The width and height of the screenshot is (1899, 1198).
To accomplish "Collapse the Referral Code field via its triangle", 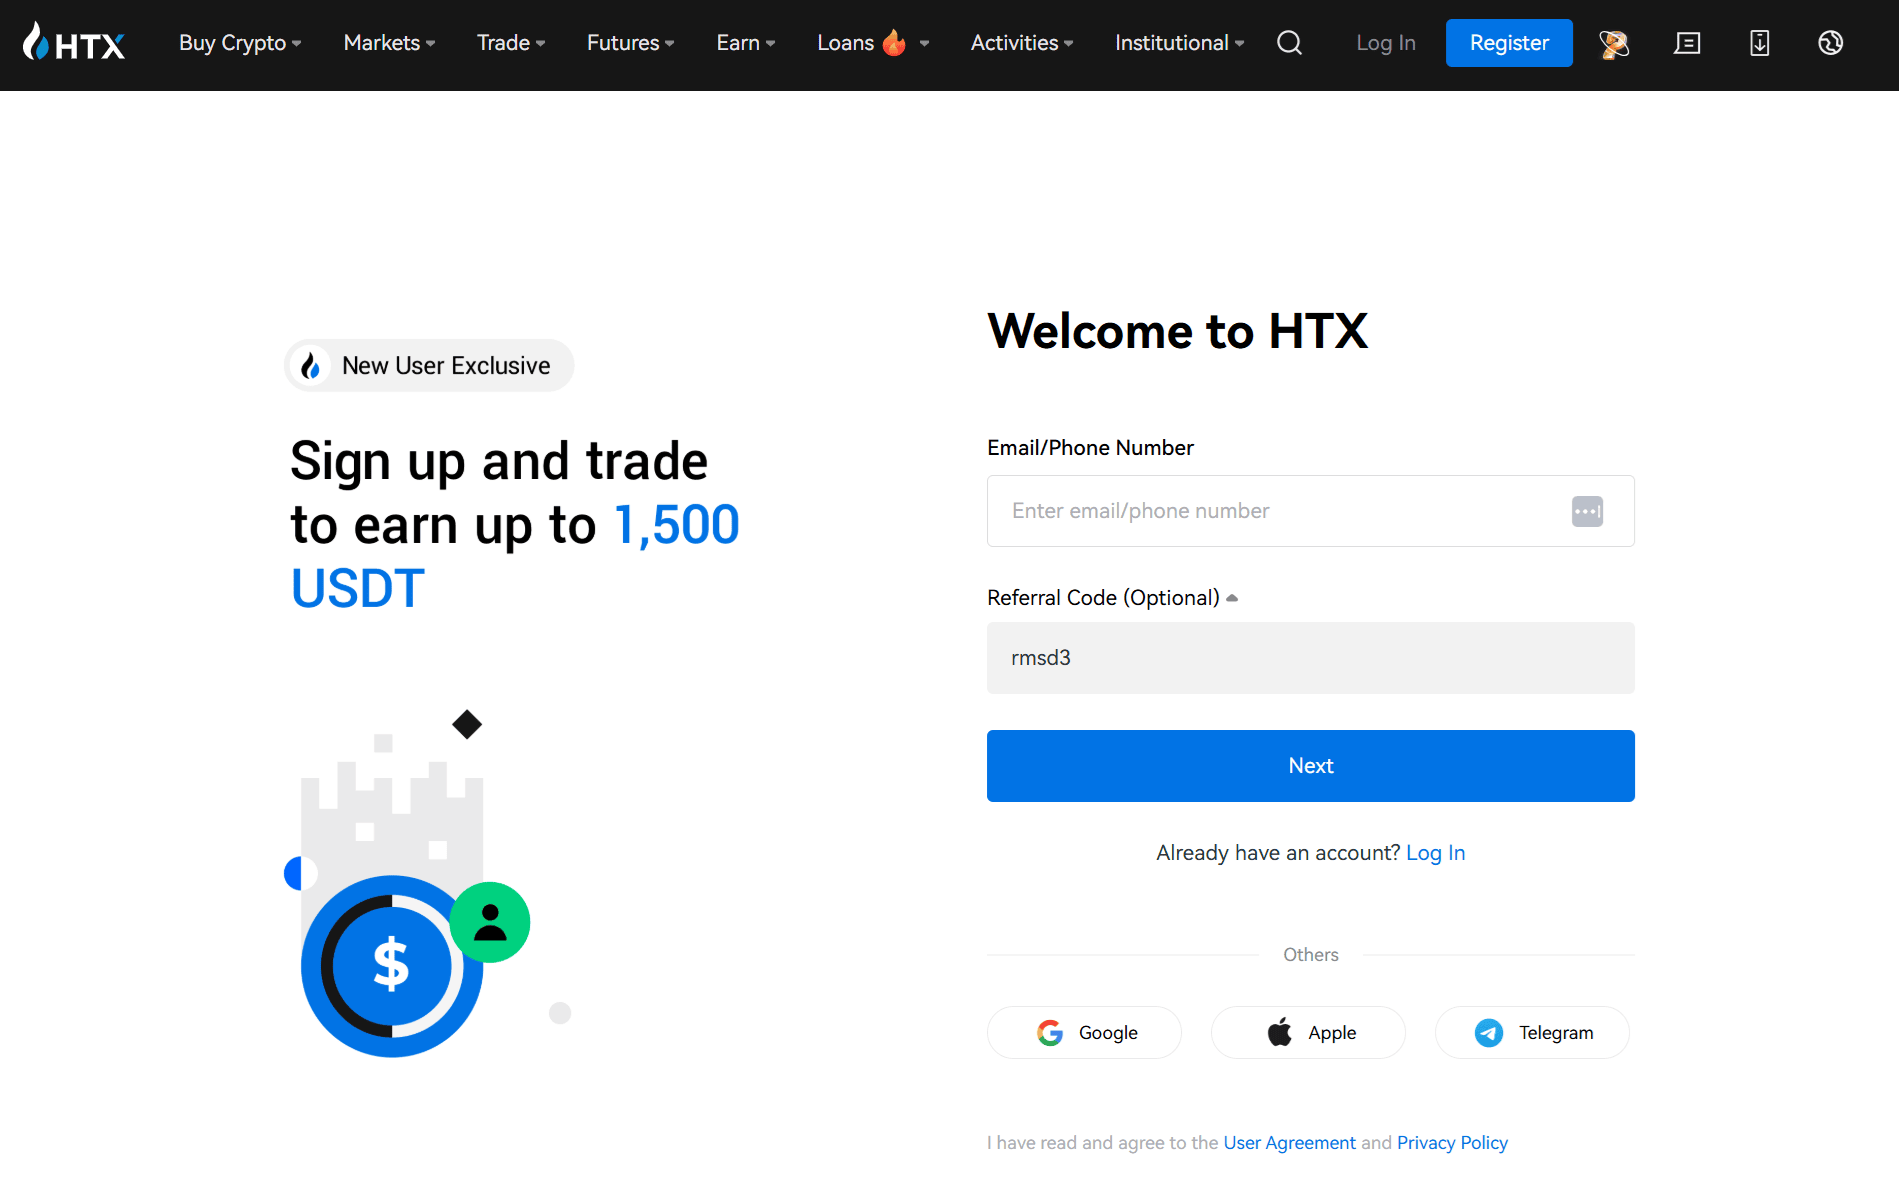I will [x=1232, y=597].
